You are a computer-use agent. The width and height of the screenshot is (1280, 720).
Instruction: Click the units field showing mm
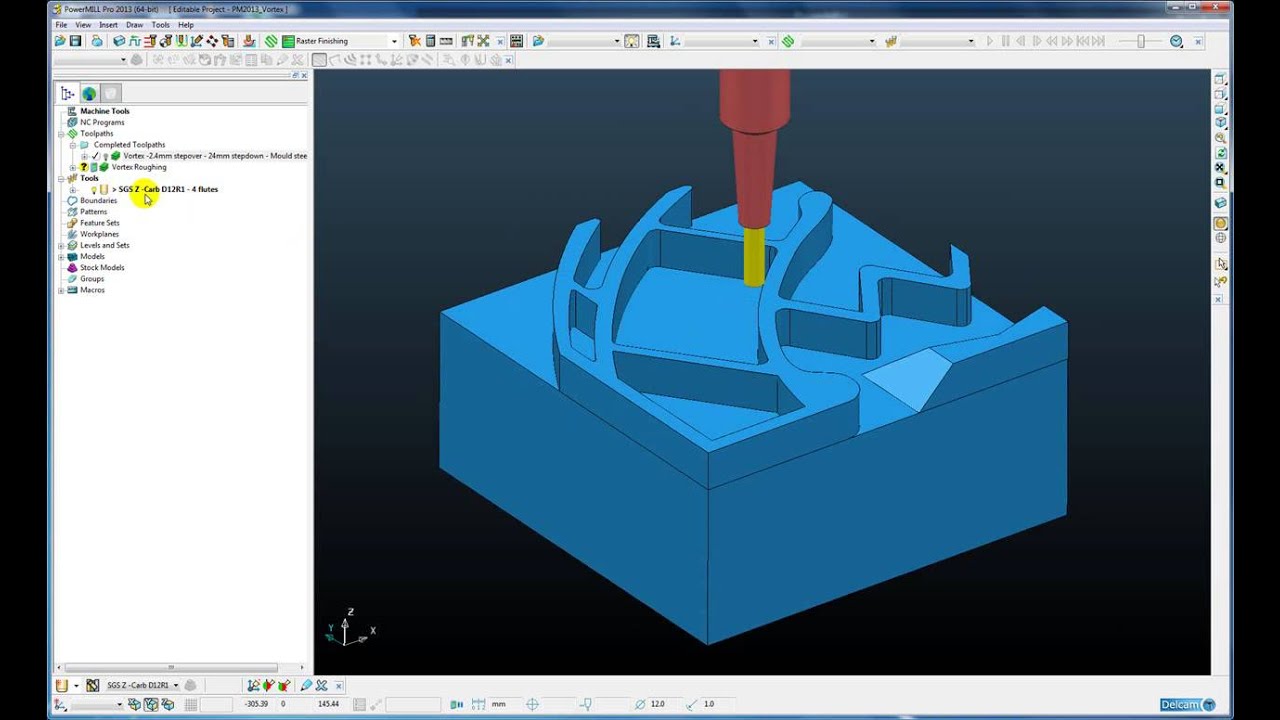(x=504, y=704)
